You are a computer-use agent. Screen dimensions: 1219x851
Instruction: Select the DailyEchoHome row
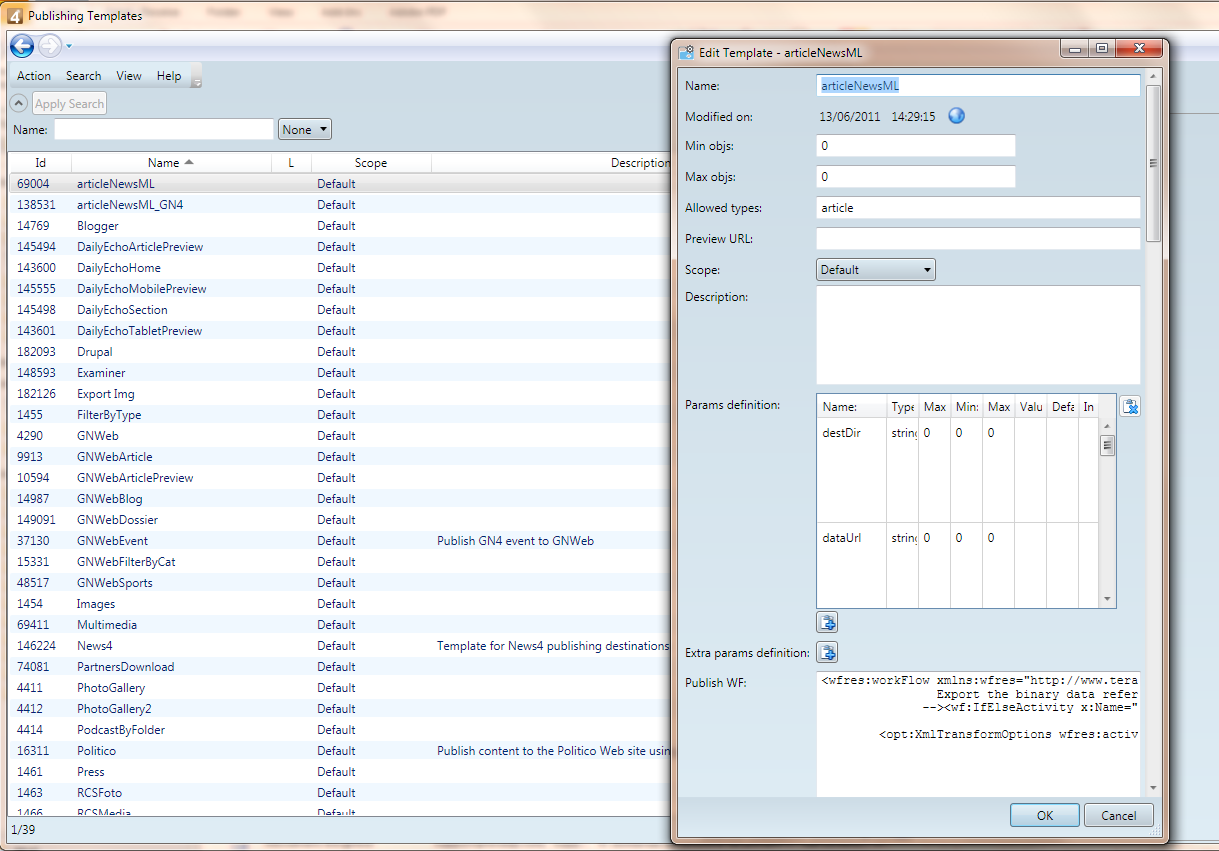tap(340, 268)
